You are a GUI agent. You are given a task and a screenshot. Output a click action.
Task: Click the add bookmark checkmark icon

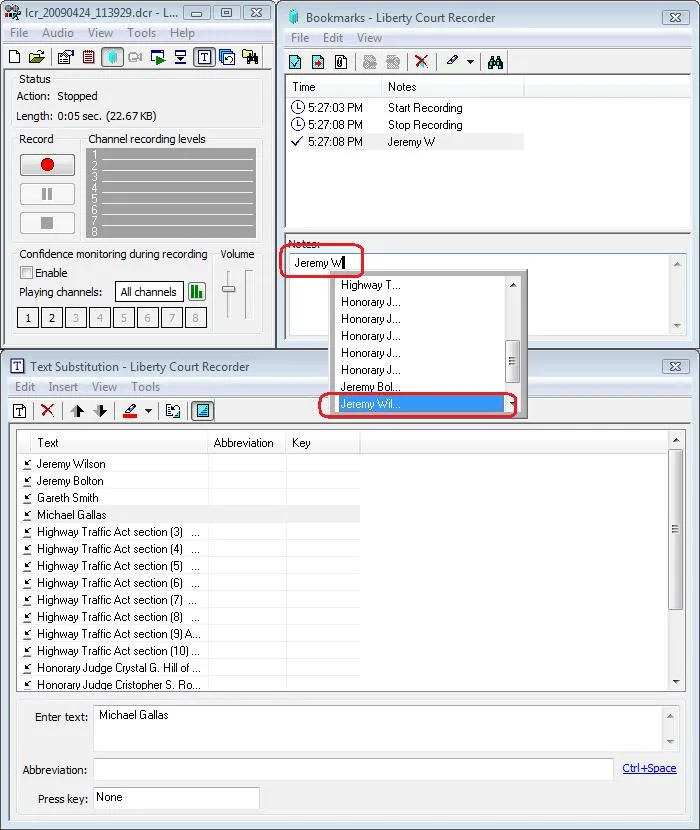coord(295,62)
